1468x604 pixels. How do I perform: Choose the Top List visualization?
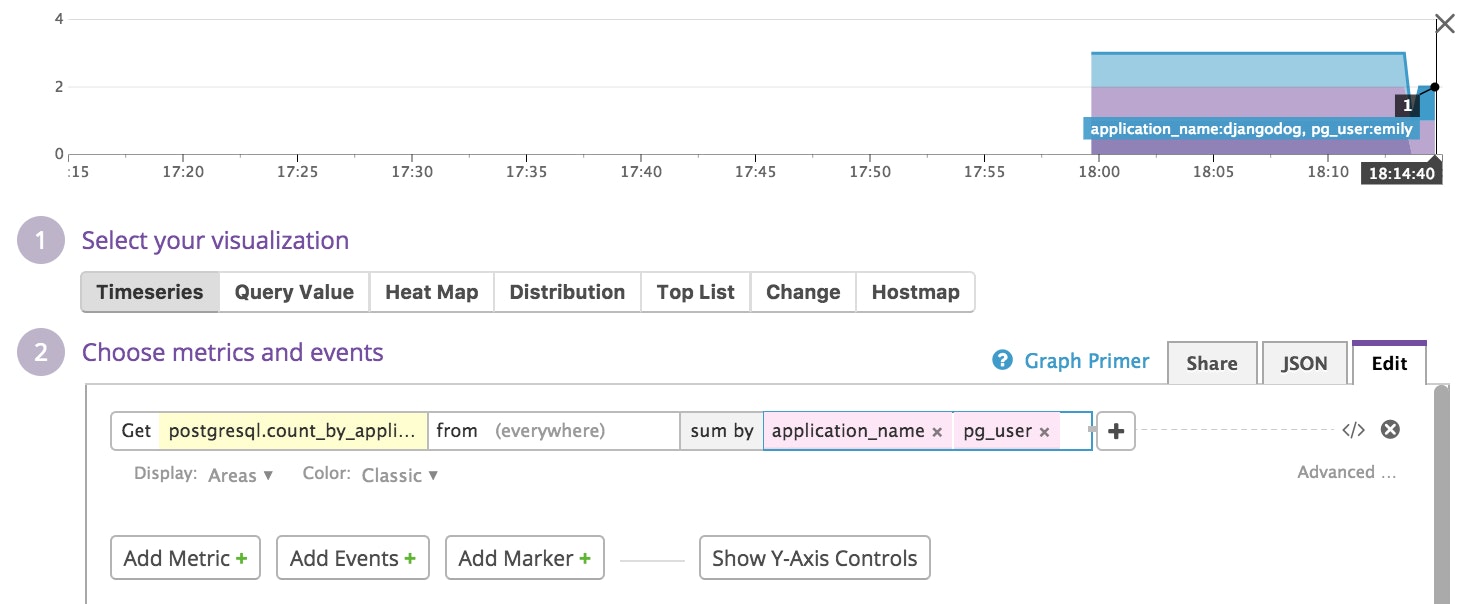pyautogui.click(x=695, y=292)
